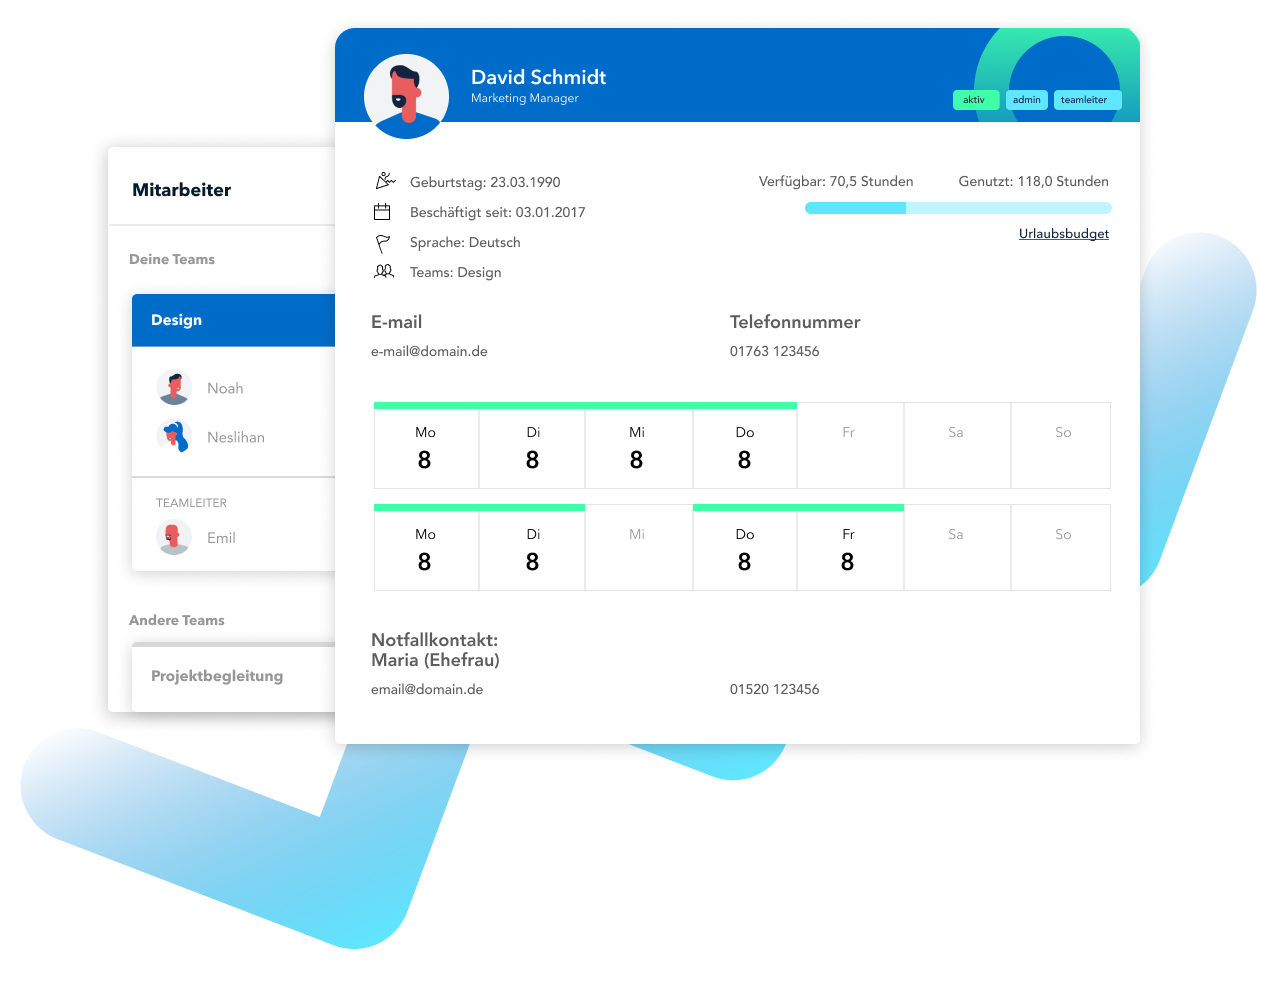Click Noah's avatar in the Design team

click(x=174, y=387)
